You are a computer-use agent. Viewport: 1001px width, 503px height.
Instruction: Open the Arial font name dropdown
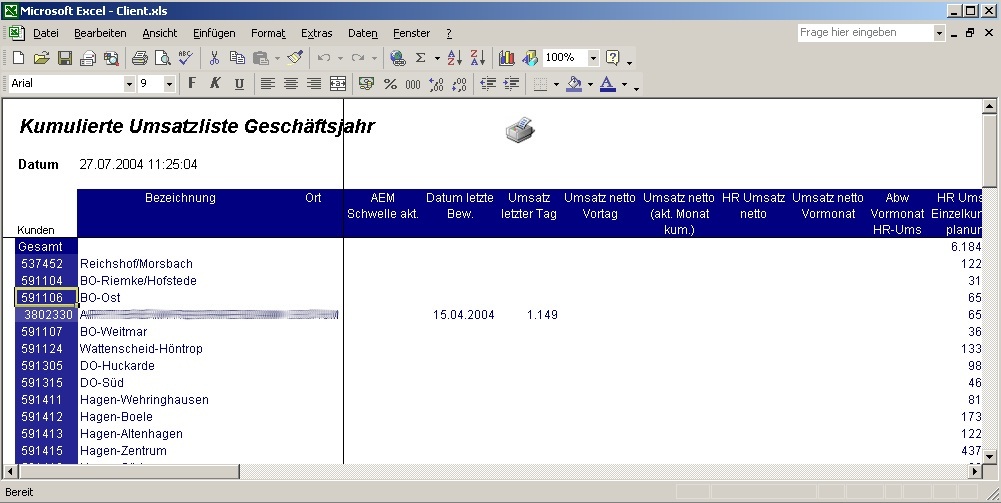point(129,84)
